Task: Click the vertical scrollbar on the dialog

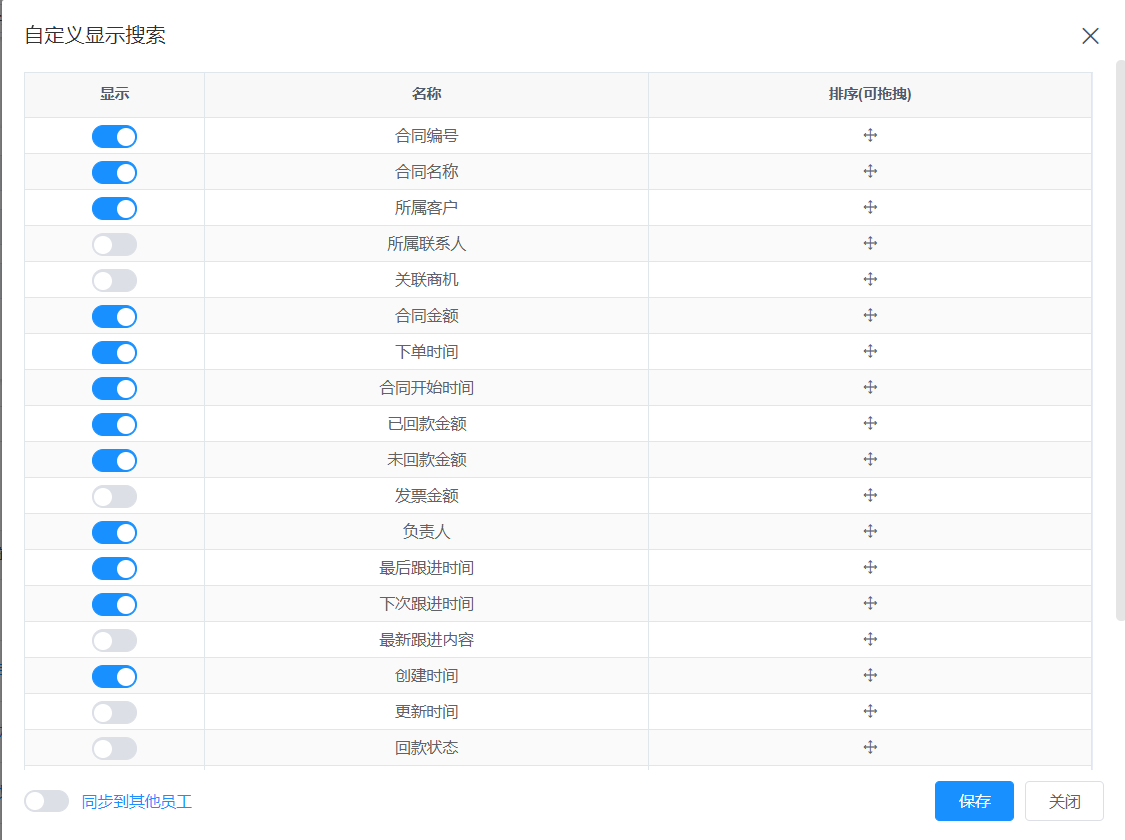Action: click(1120, 340)
